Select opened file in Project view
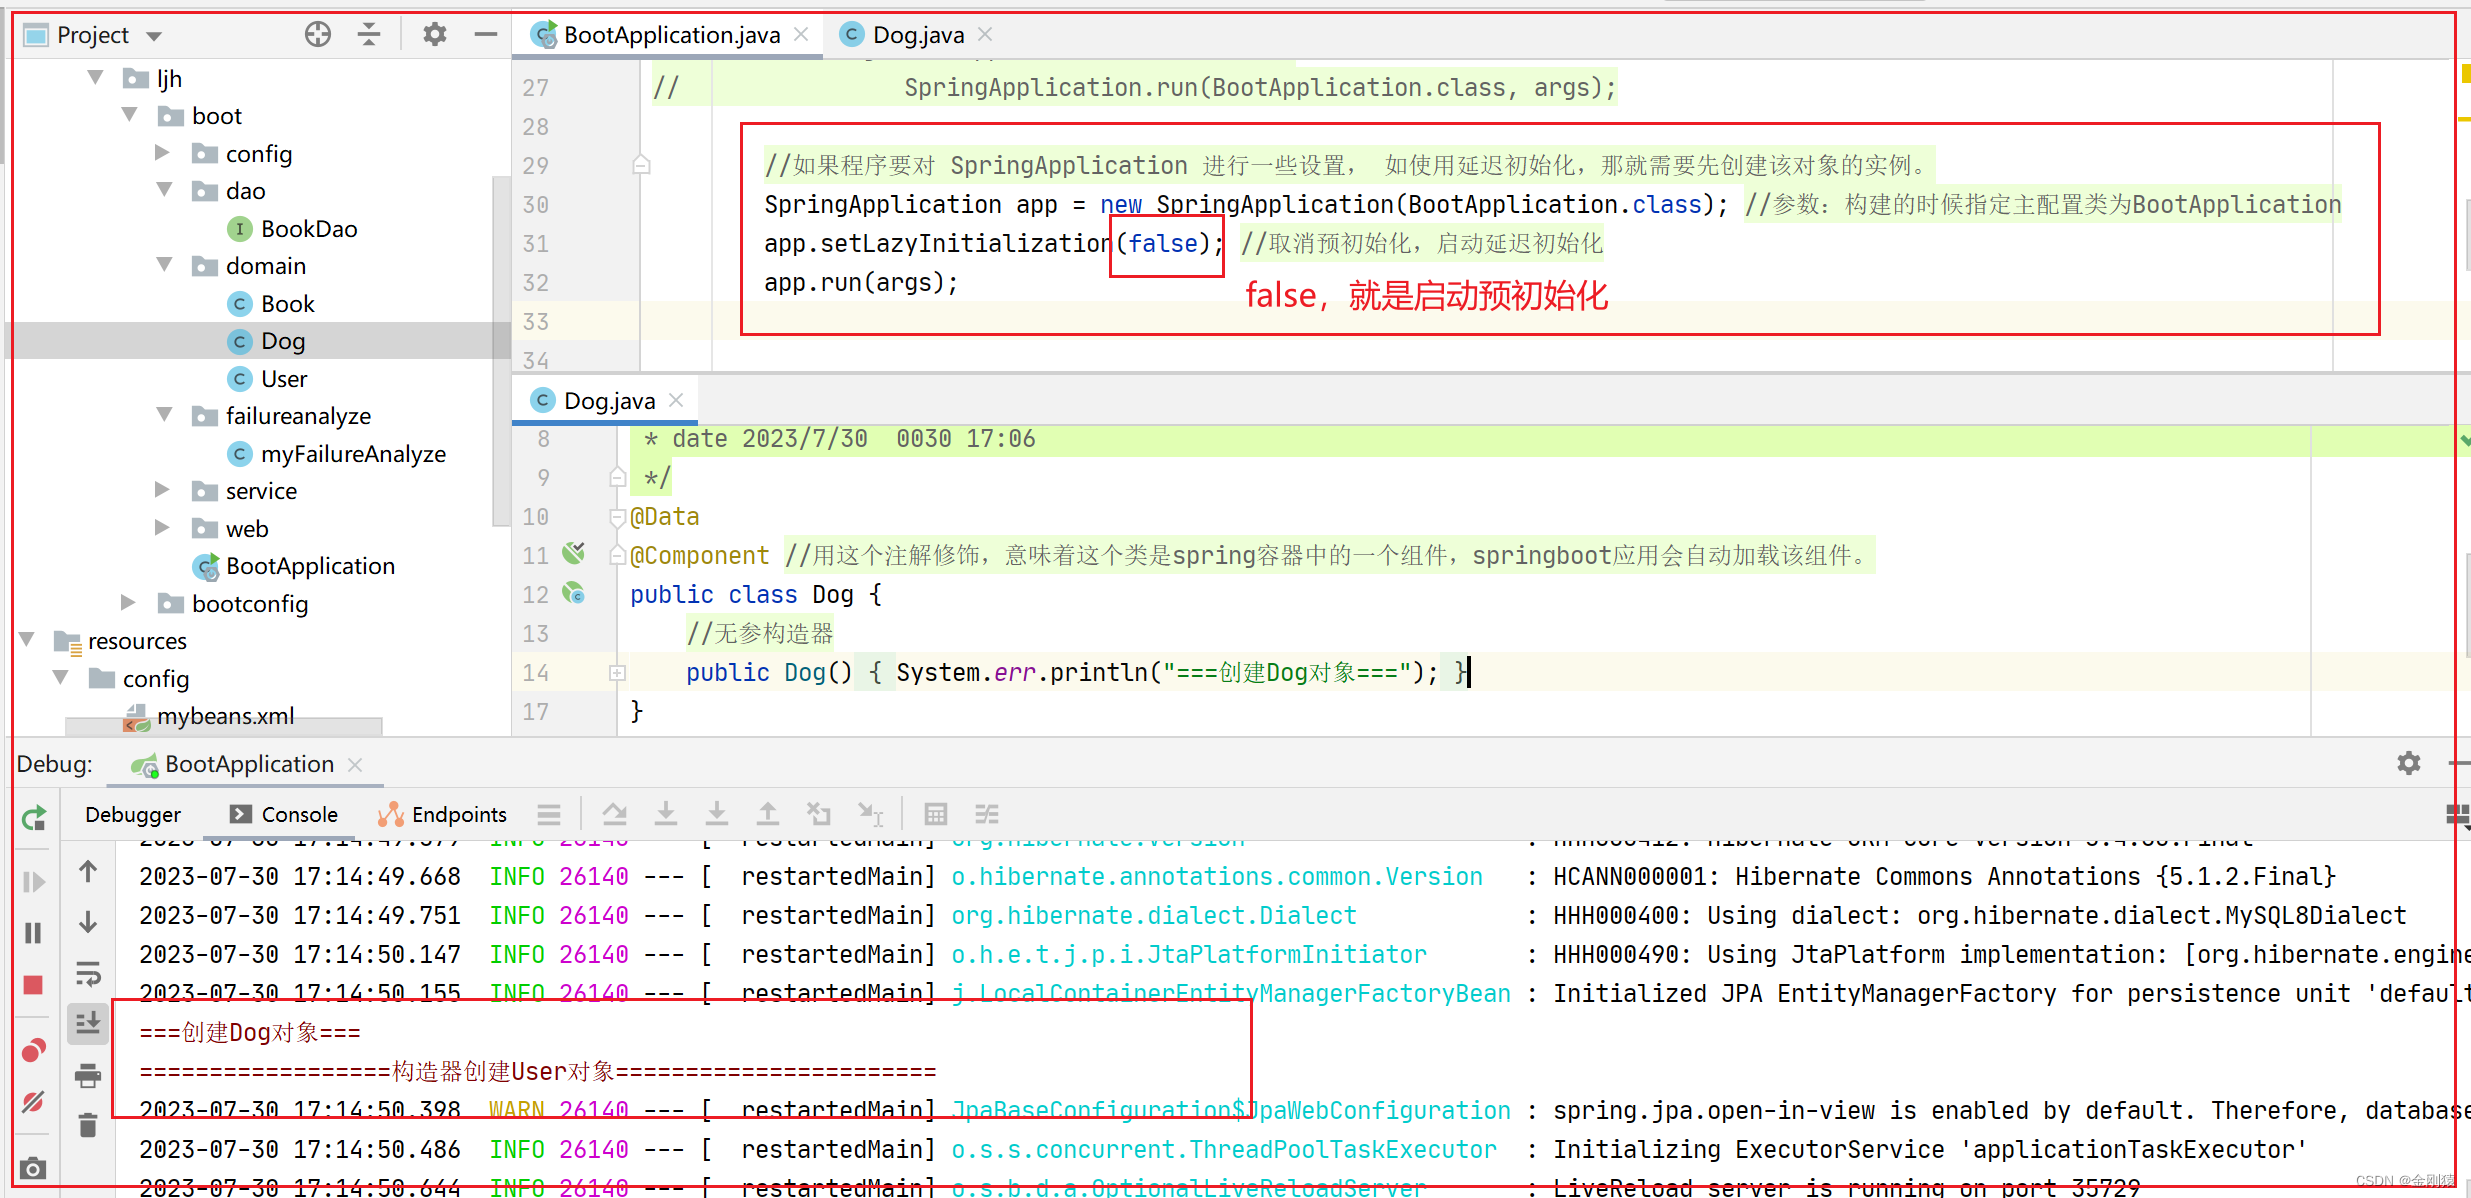 coord(317,33)
